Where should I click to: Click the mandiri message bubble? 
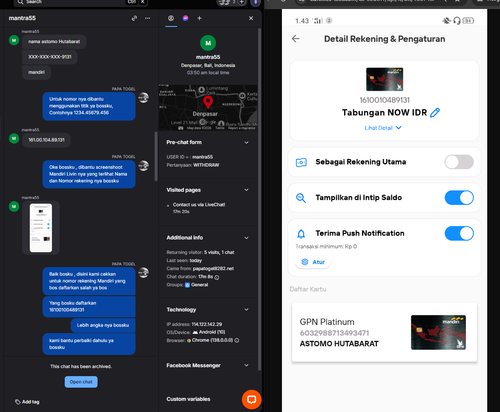36,72
